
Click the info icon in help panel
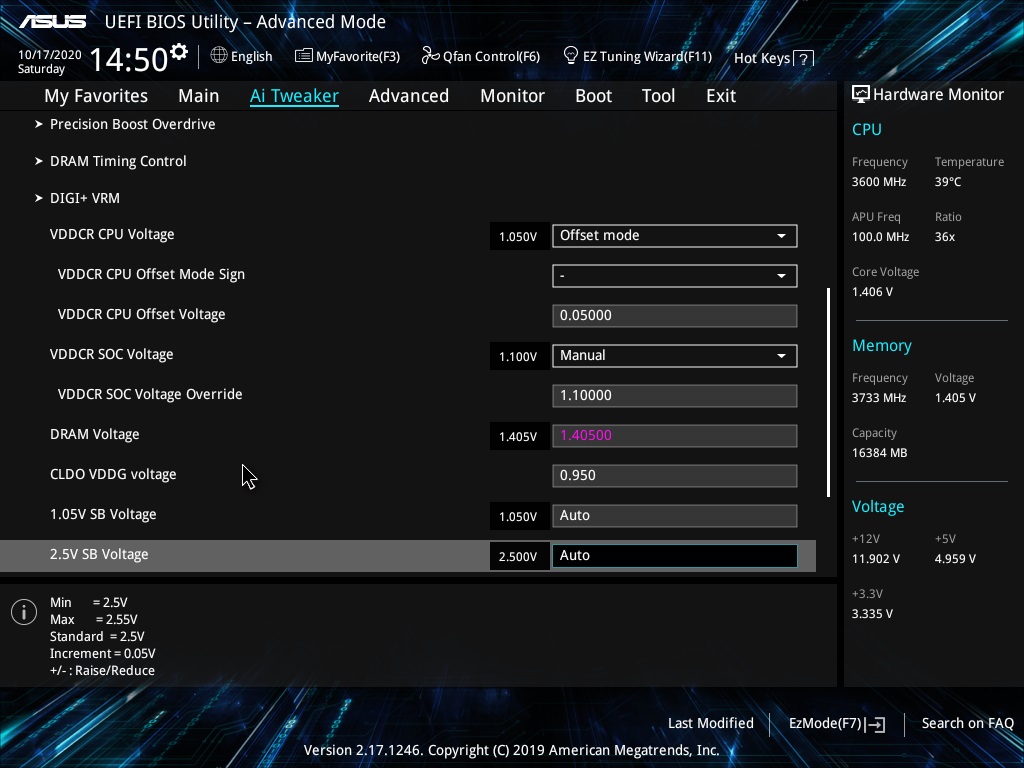point(24,612)
